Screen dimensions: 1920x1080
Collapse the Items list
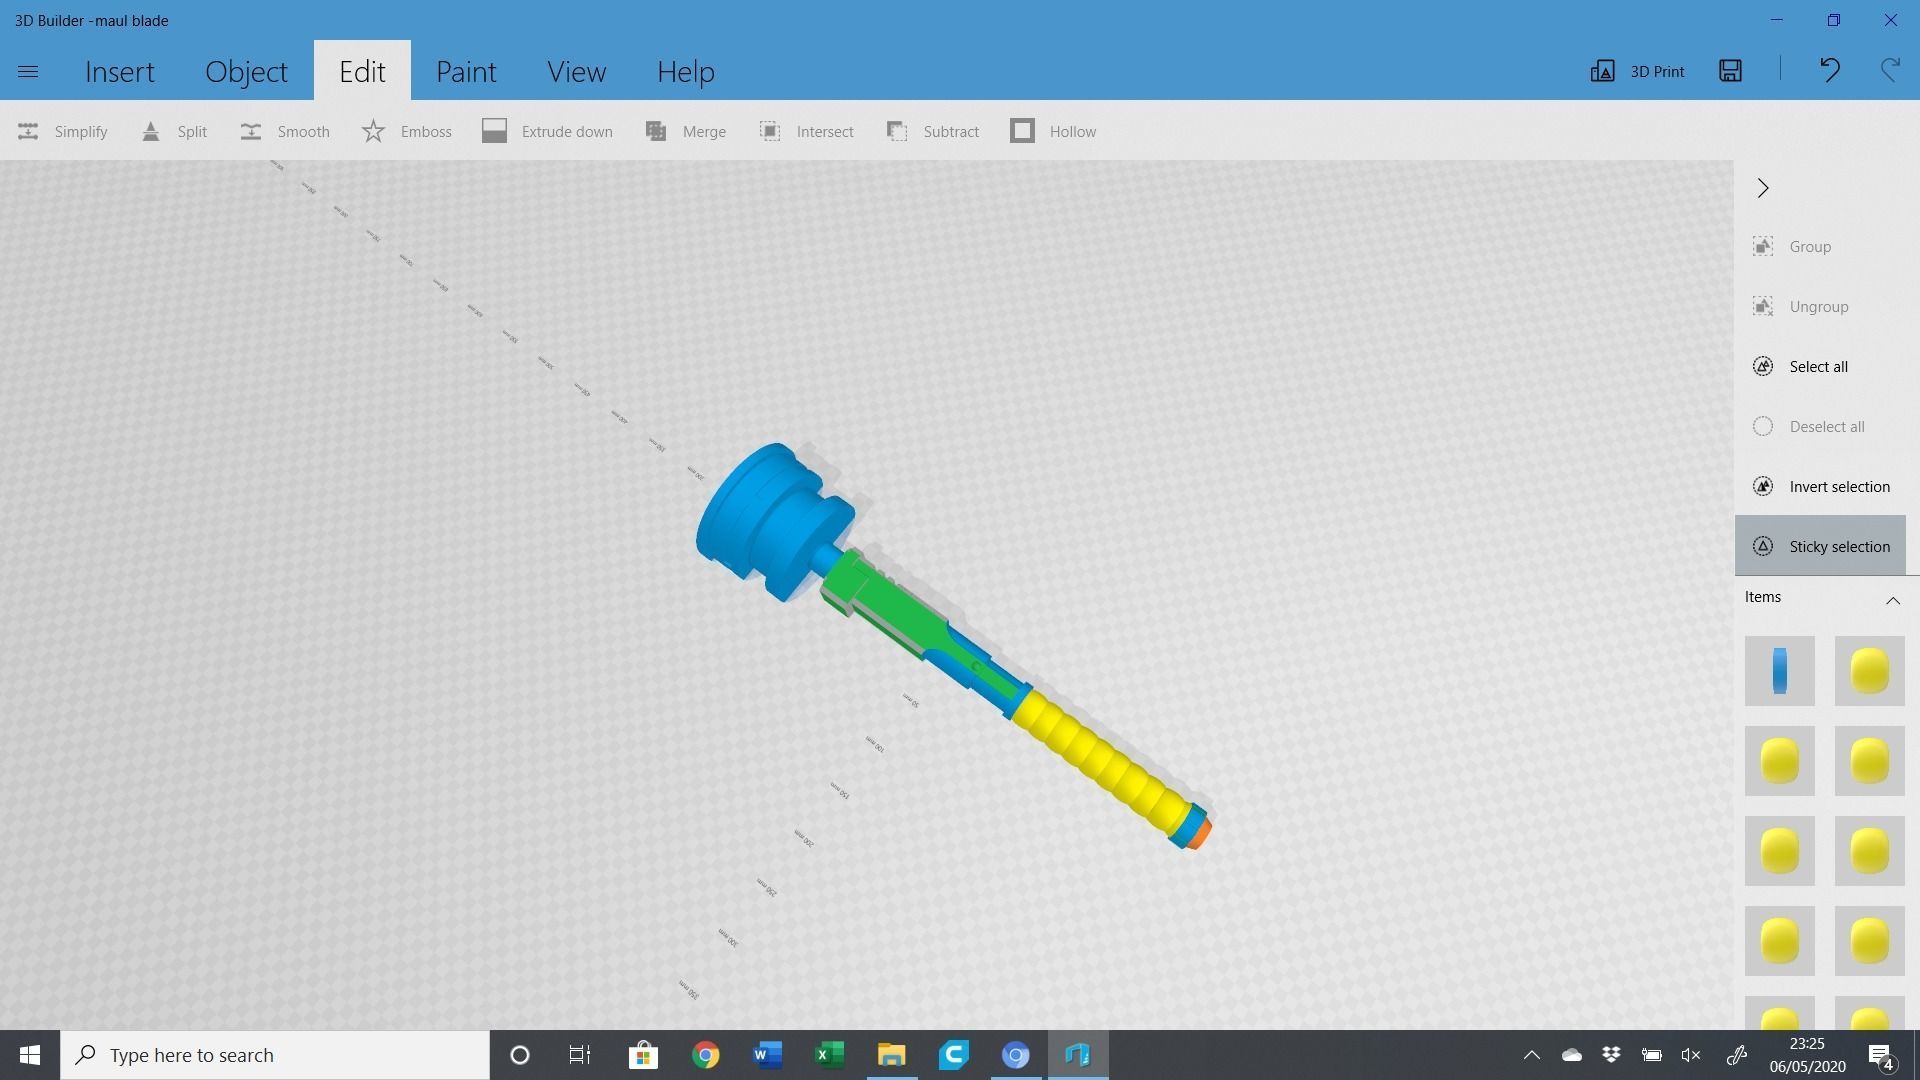click(1892, 599)
